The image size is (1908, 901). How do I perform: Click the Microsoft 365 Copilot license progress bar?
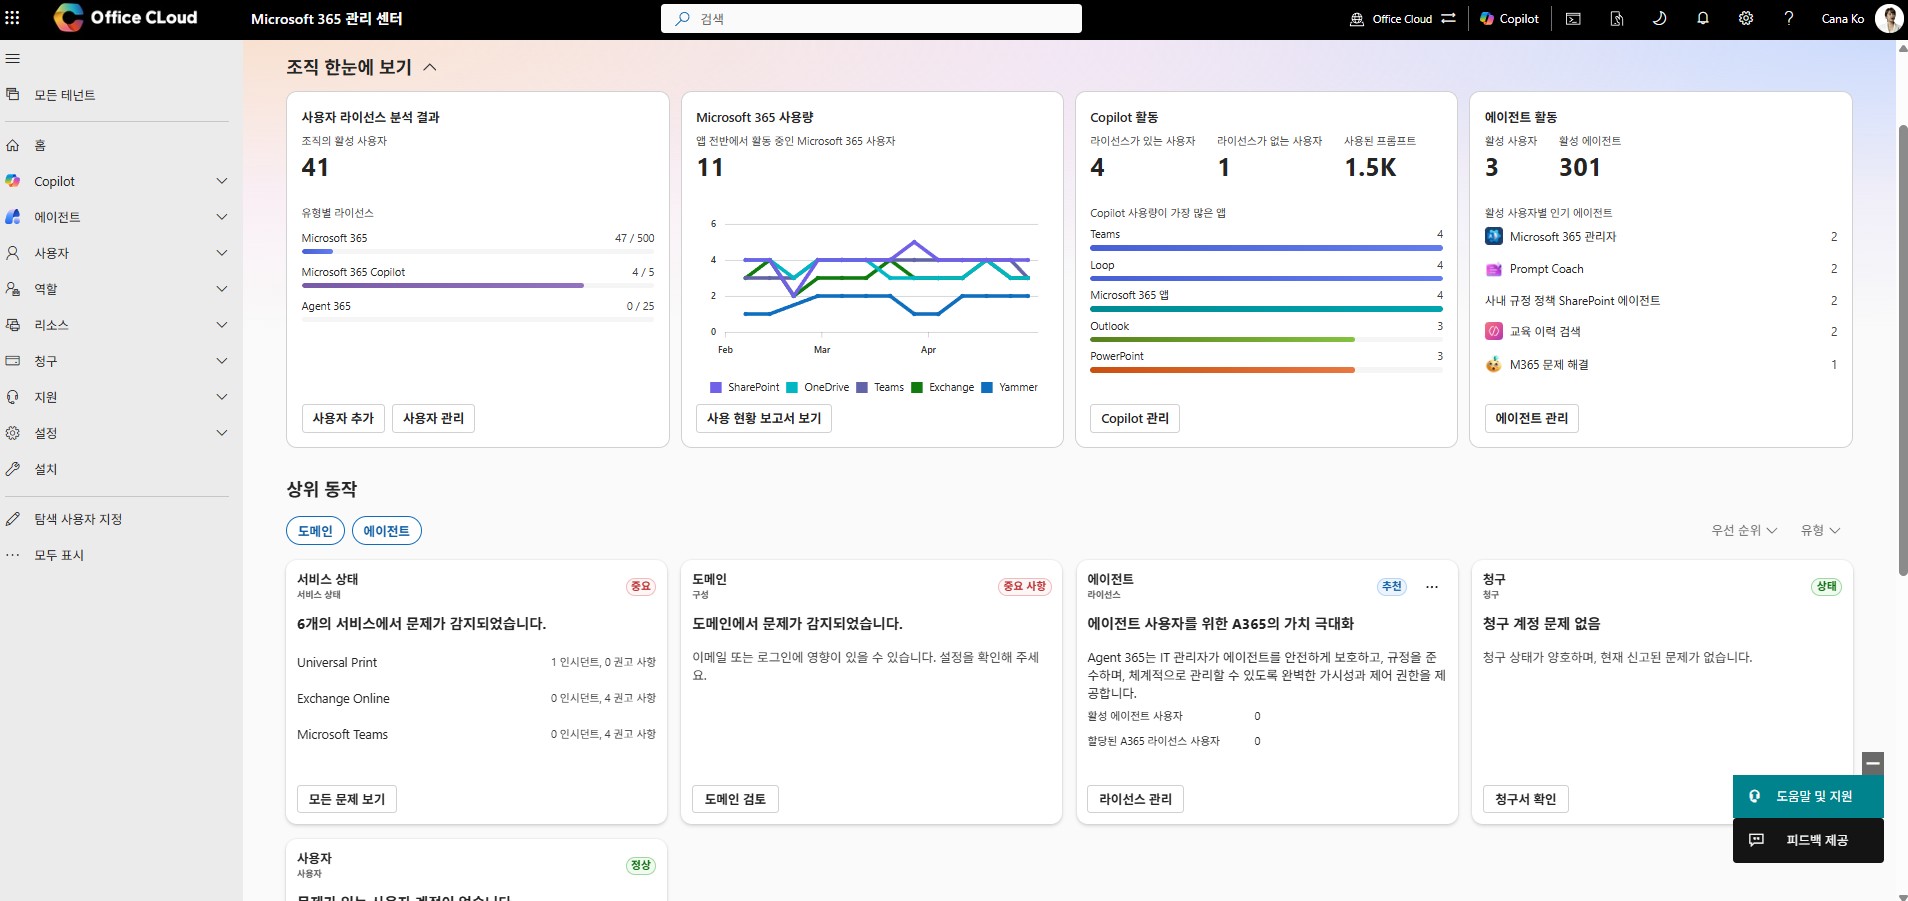[x=478, y=285]
